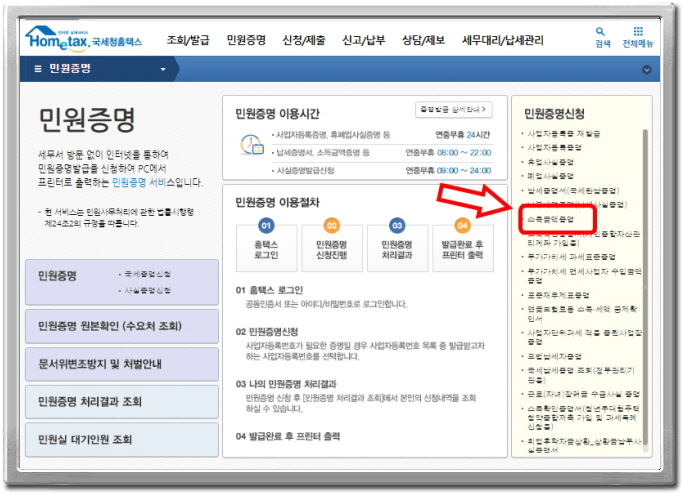Open 문서위변조방지 및 처벌안내
This screenshot has height=493, width=682.
122,364
